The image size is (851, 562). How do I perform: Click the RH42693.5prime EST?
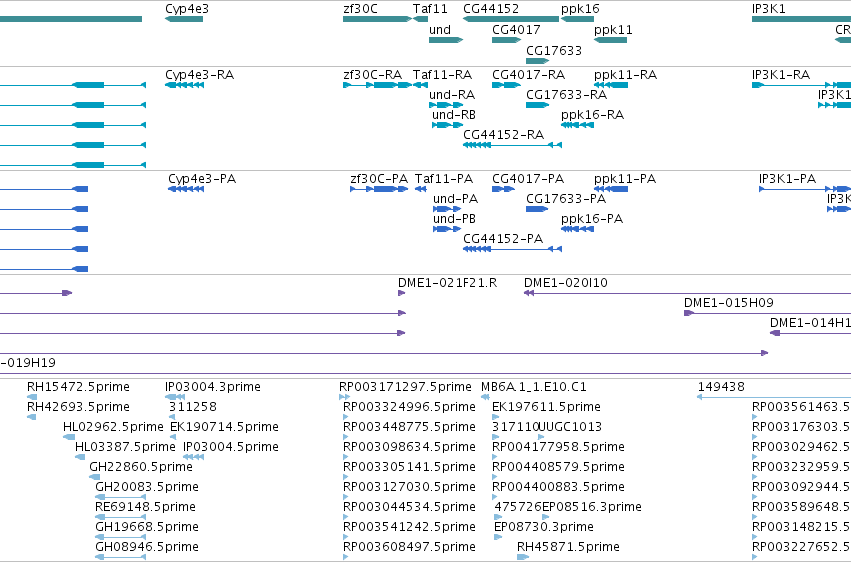[x=31, y=417]
